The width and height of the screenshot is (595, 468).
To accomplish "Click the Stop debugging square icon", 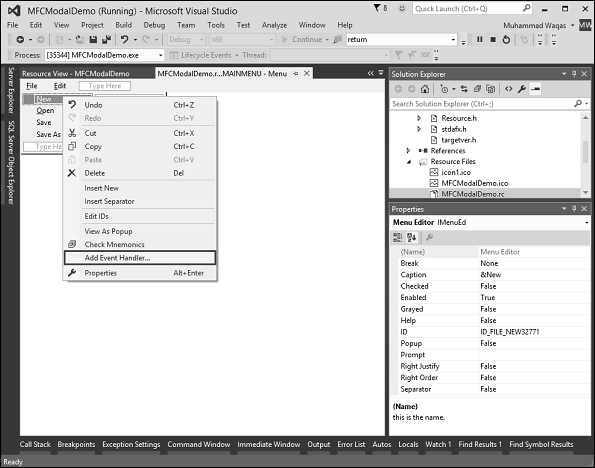I will (x=493, y=39).
